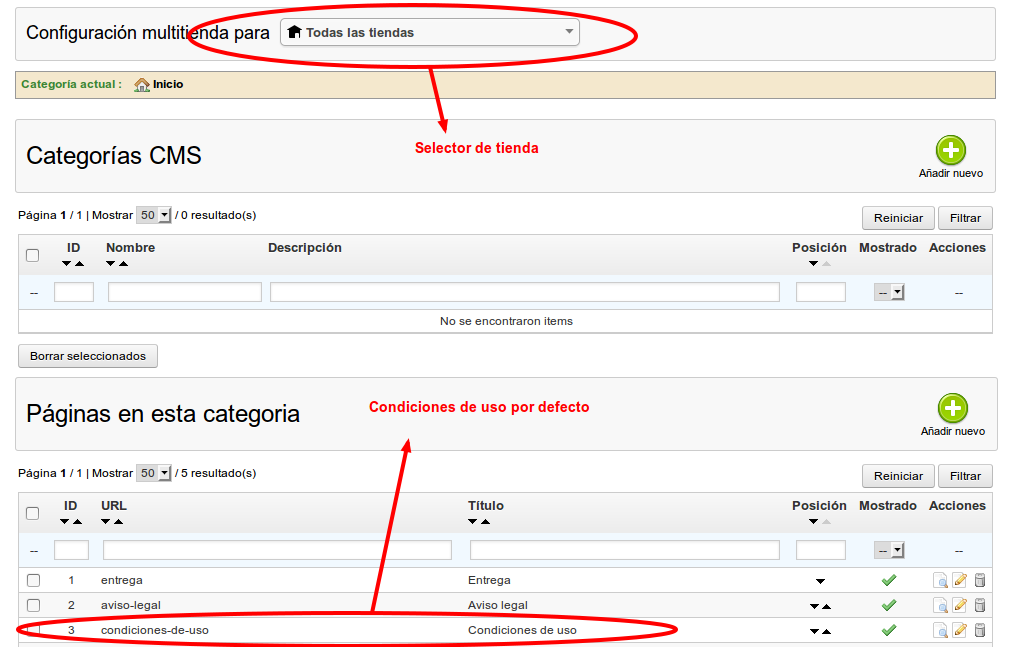Move the entrega page down with the position arrow

click(820, 581)
